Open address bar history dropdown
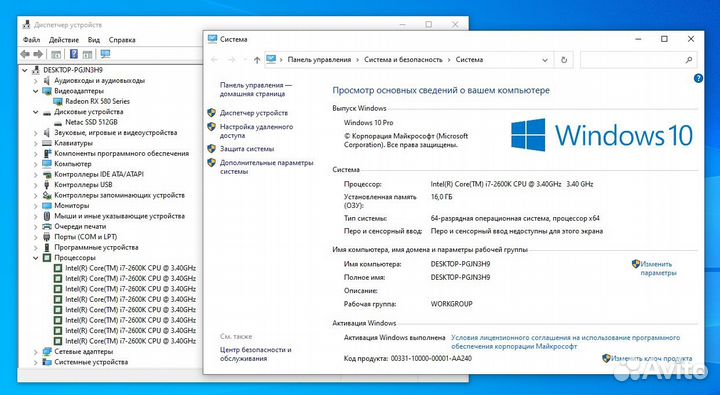Screen dimensions: 720x395 [x=545, y=60]
